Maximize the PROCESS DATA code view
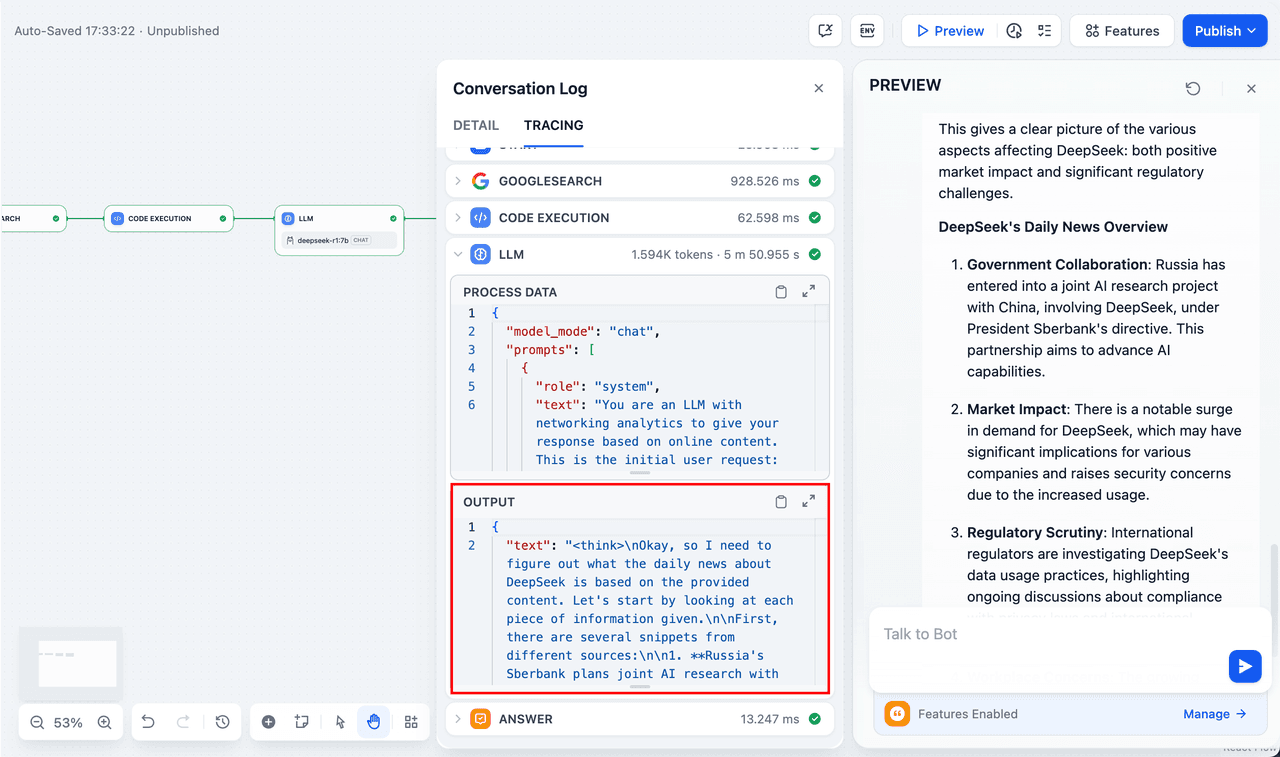The image size is (1280, 757). tap(808, 292)
